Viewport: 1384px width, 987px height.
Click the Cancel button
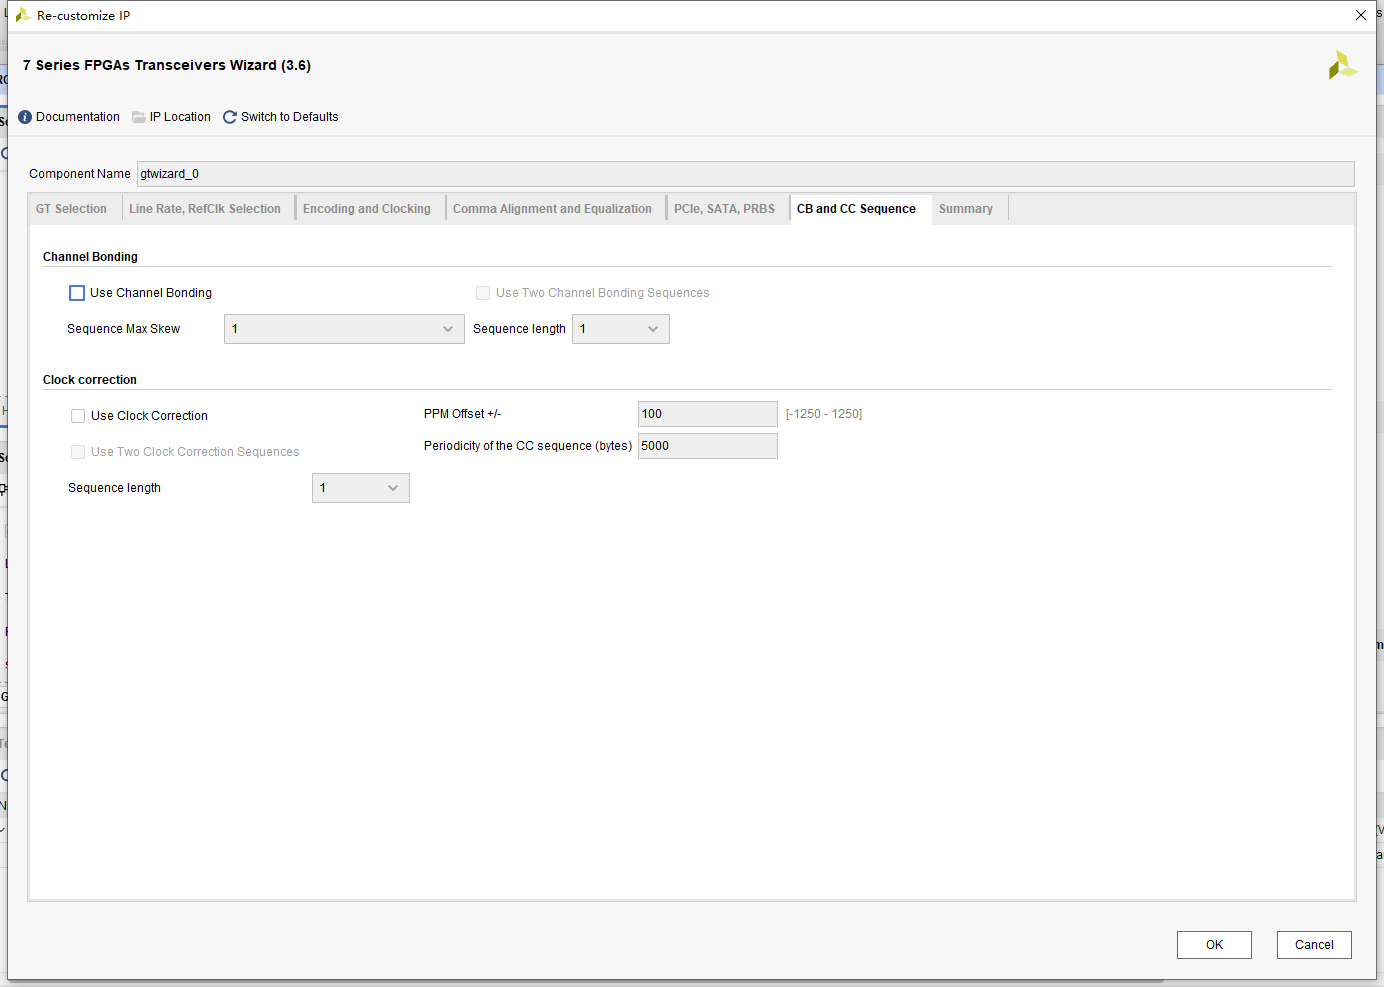click(x=1314, y=945)
